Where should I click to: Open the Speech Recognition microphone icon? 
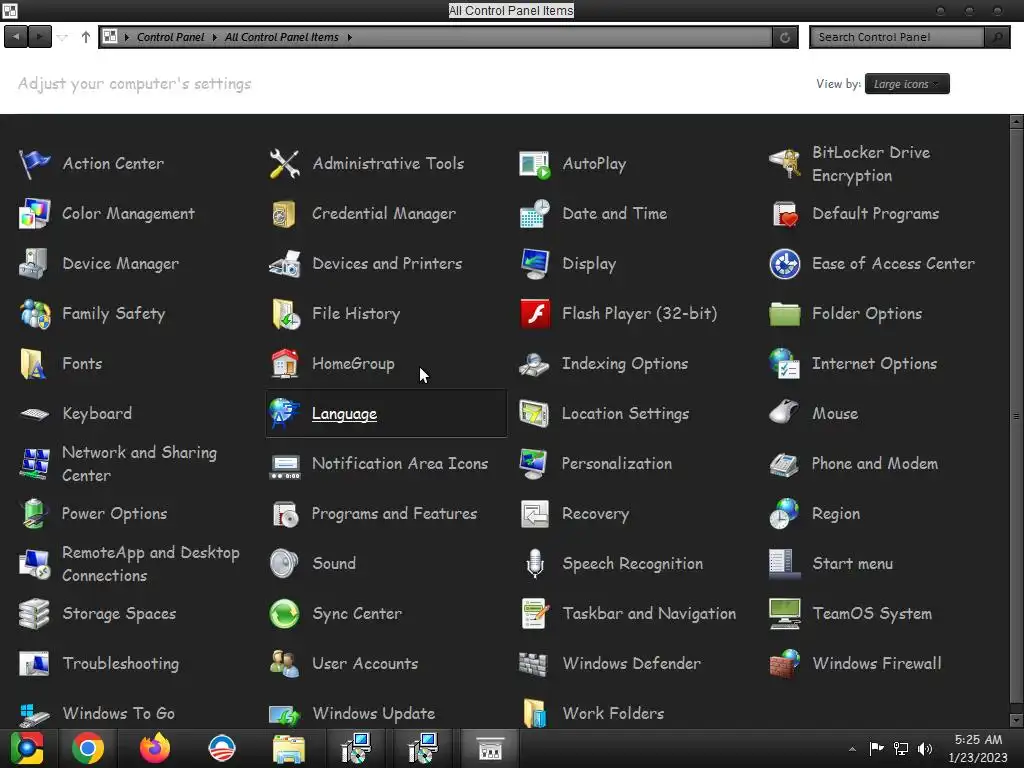[x=534, y=564]
